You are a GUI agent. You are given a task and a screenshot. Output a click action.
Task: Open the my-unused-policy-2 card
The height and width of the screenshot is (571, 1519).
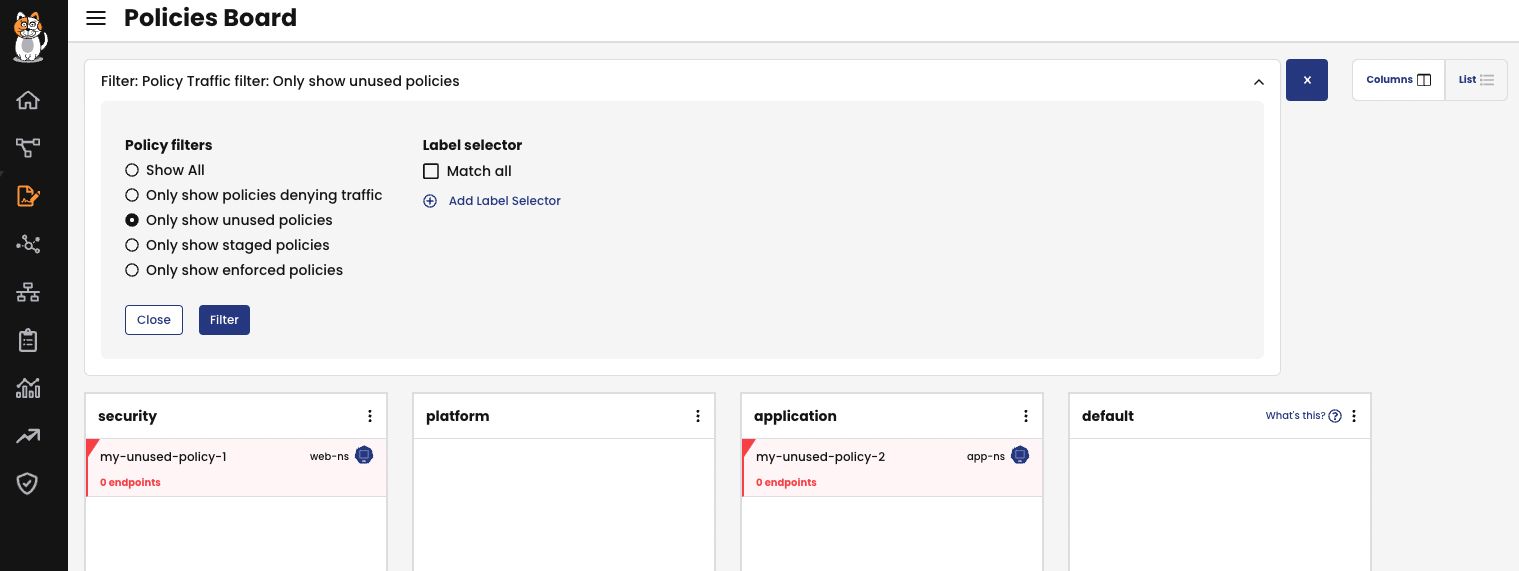tap(892, 467)
